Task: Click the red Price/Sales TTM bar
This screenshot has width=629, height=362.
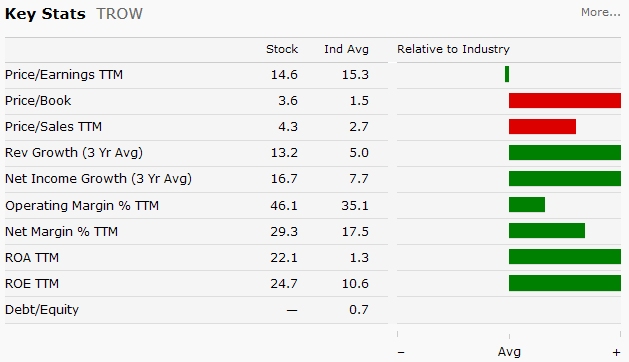Action: pos(542,126)
